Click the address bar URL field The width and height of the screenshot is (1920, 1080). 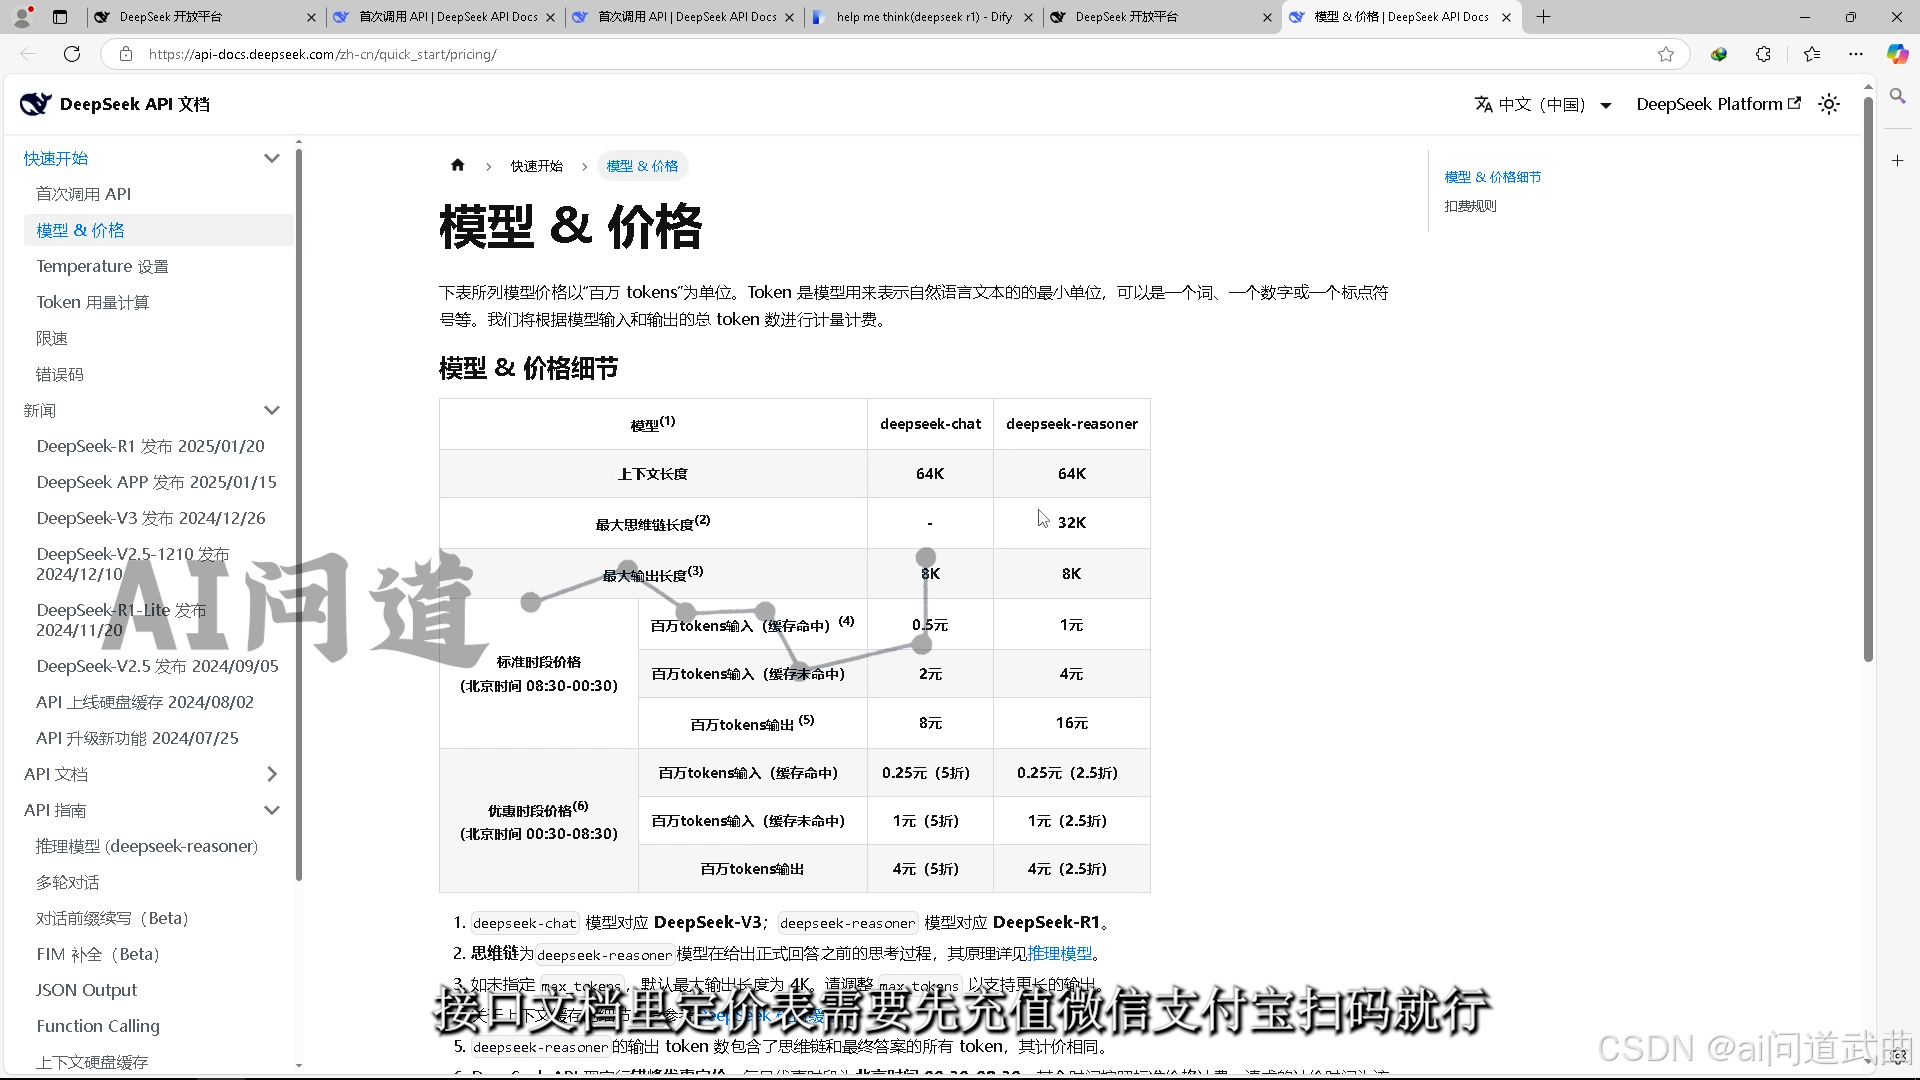[x=400, y=54]
